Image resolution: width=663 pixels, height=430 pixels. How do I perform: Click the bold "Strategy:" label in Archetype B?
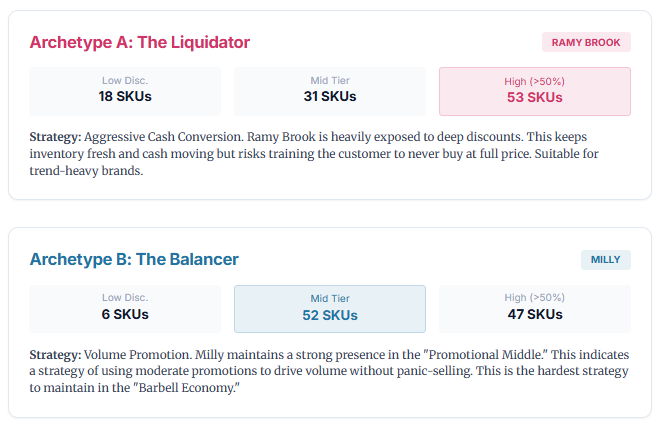(x=55, y=354)
